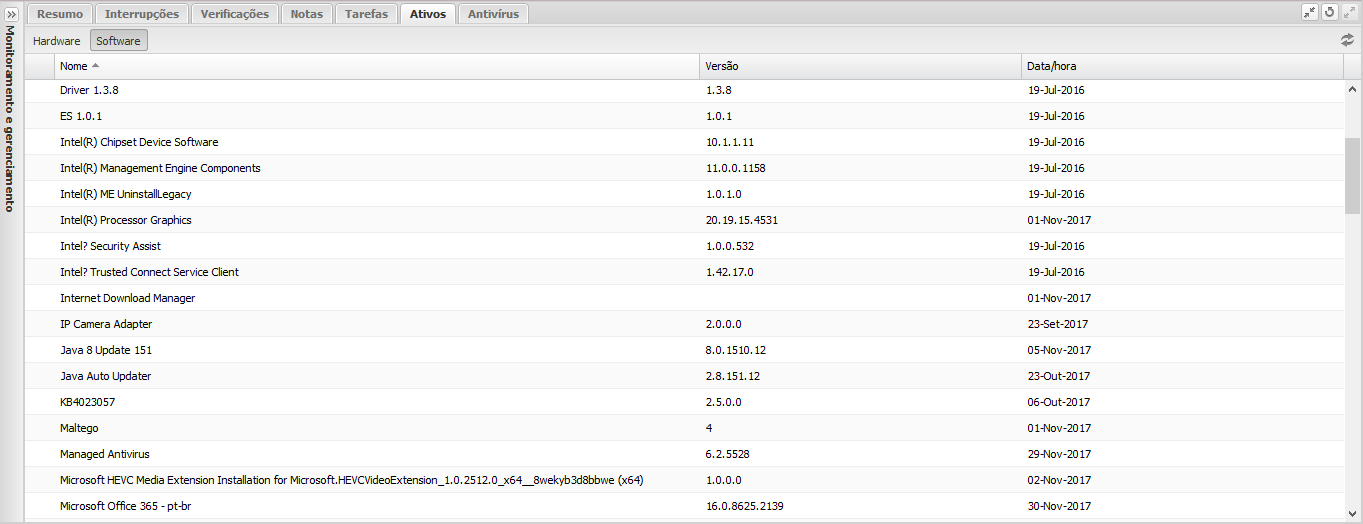
Task: Select the Software assets view
Action: coord(119,41)
